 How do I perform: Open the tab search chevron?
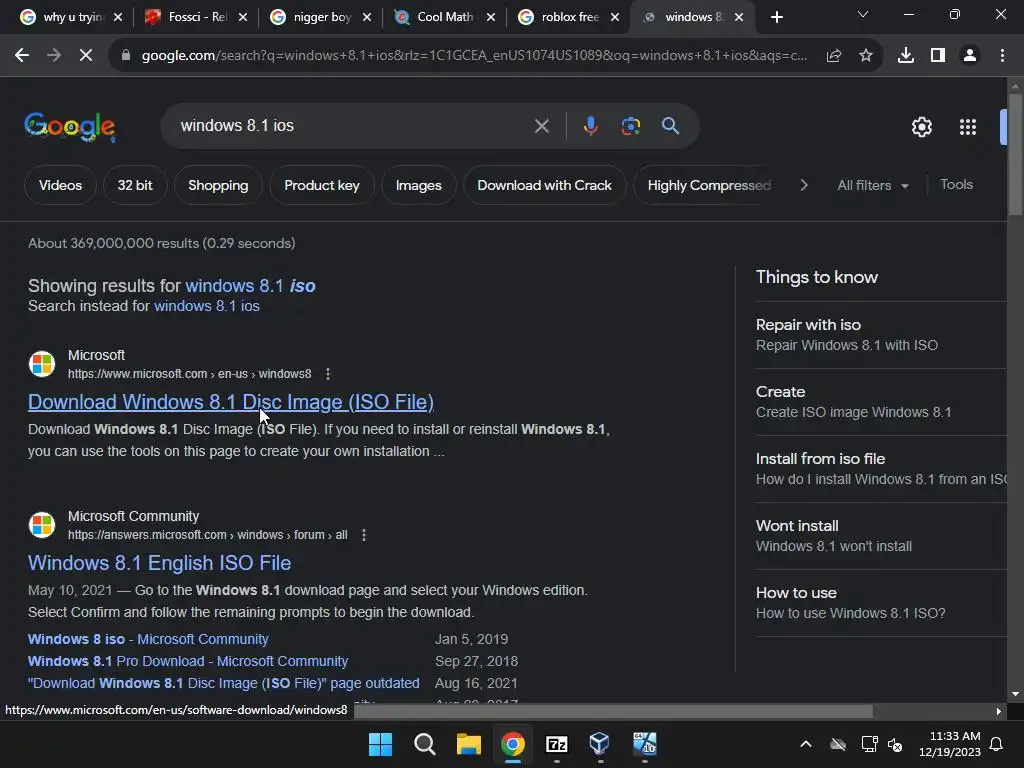click(x=863, y=14)
